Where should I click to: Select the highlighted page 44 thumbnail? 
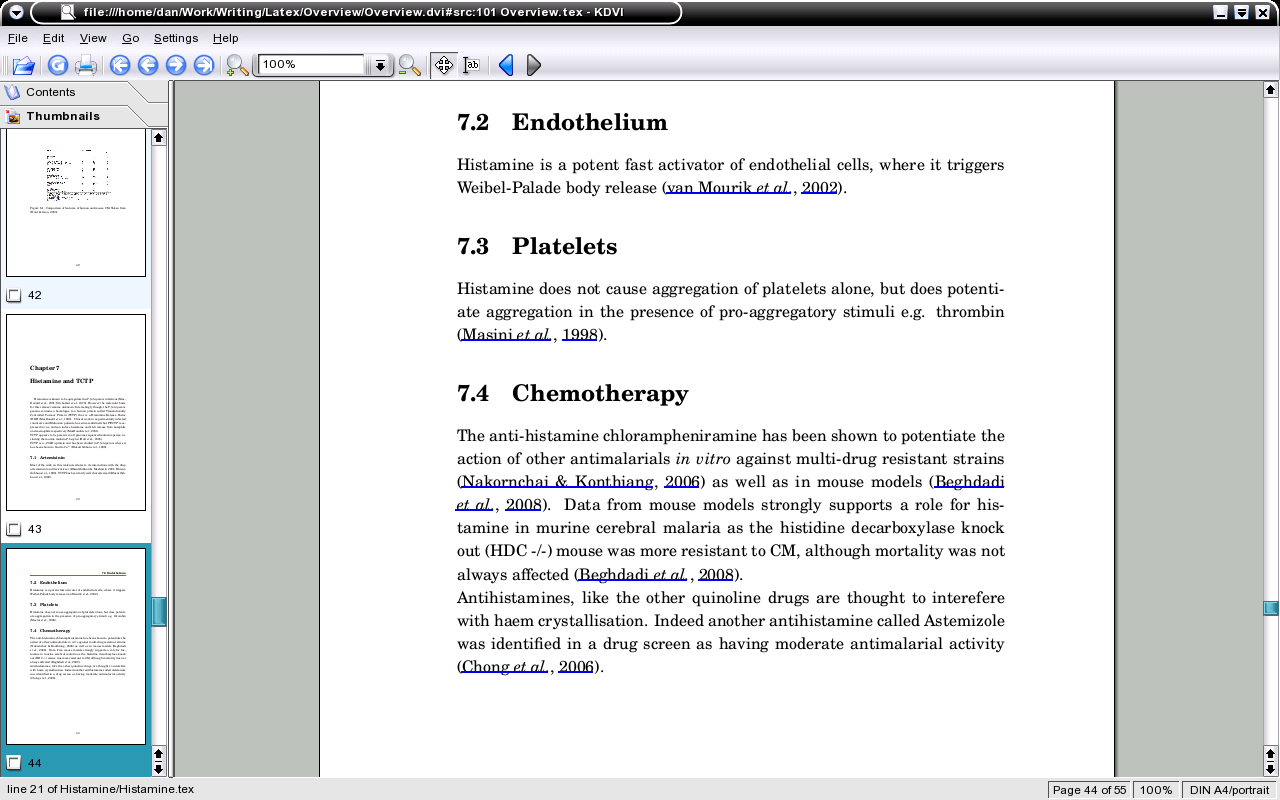pyautogui.click(x=76, y=646)
